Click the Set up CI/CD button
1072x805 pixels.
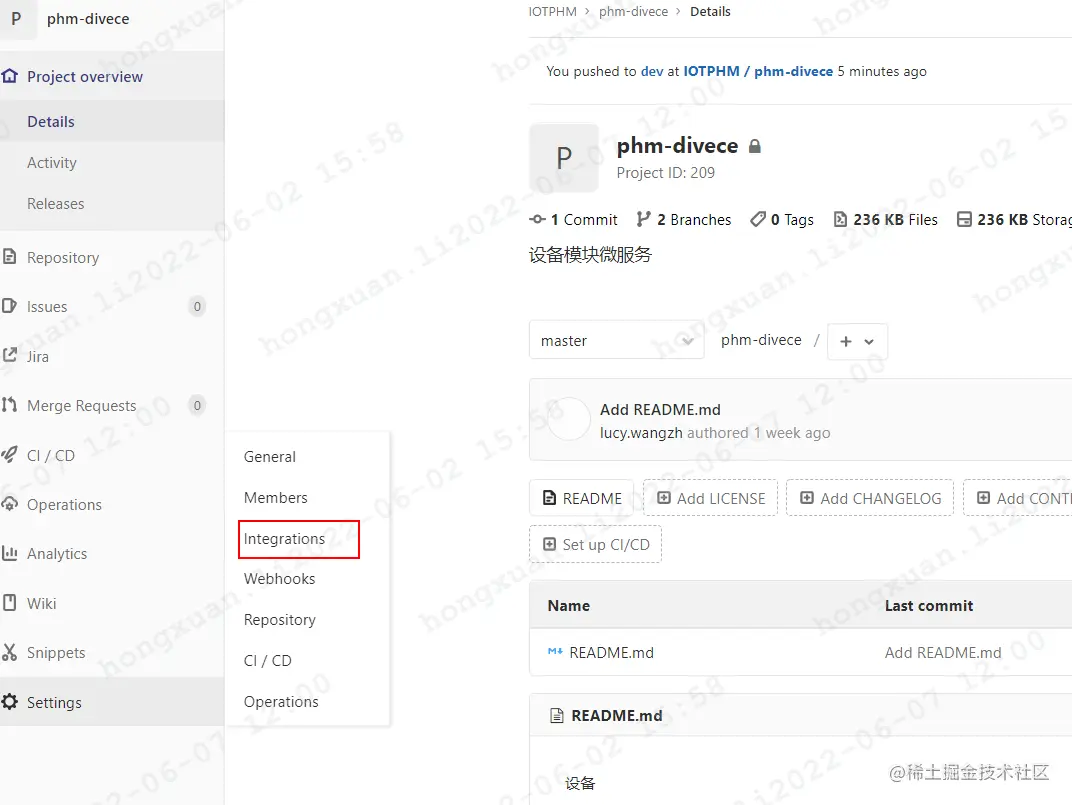pyautogui.click(x=595, y=544)
